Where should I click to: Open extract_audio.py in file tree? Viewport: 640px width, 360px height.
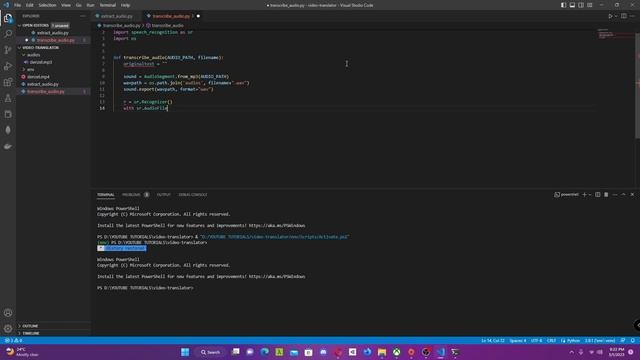pyautogui.click(x=53, y=84)
